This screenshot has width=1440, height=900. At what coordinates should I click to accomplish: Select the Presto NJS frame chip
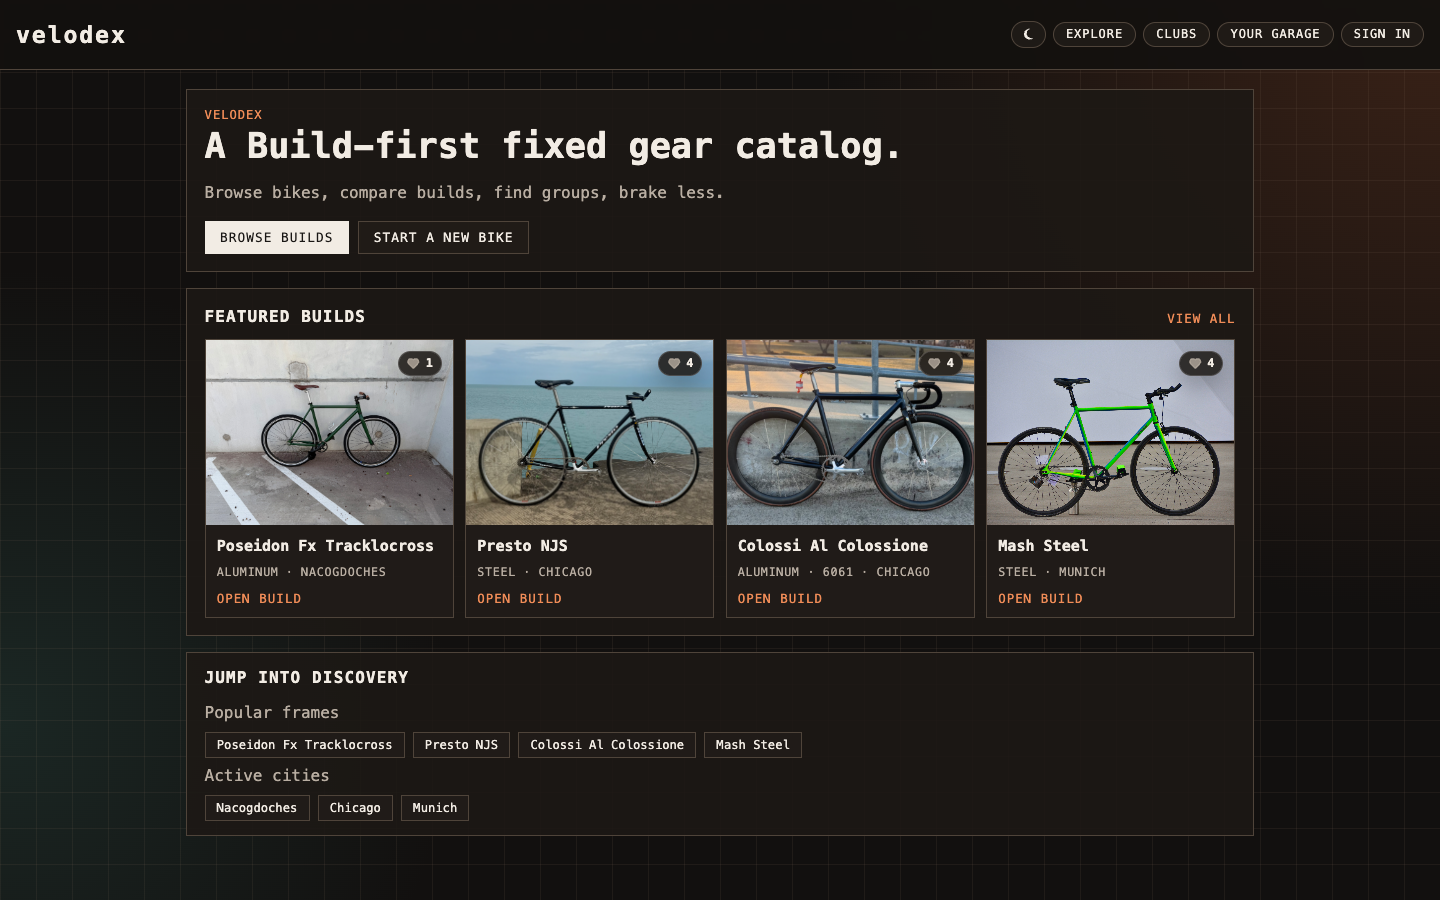coord(461,745)
